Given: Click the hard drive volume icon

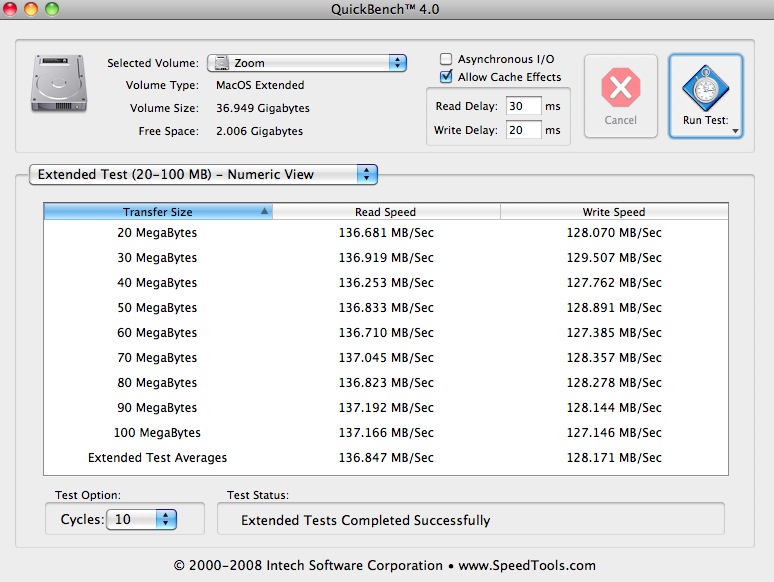Looking at the screenshot, I should click(x=59, y=83).
